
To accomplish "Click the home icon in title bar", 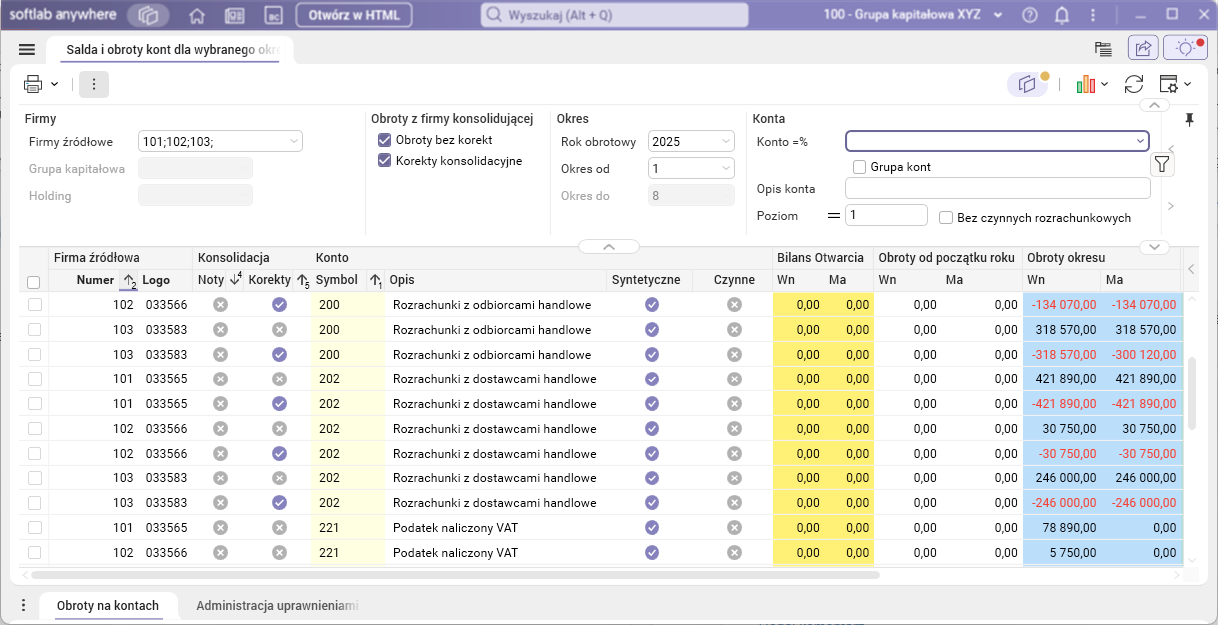I will [197, 16].
